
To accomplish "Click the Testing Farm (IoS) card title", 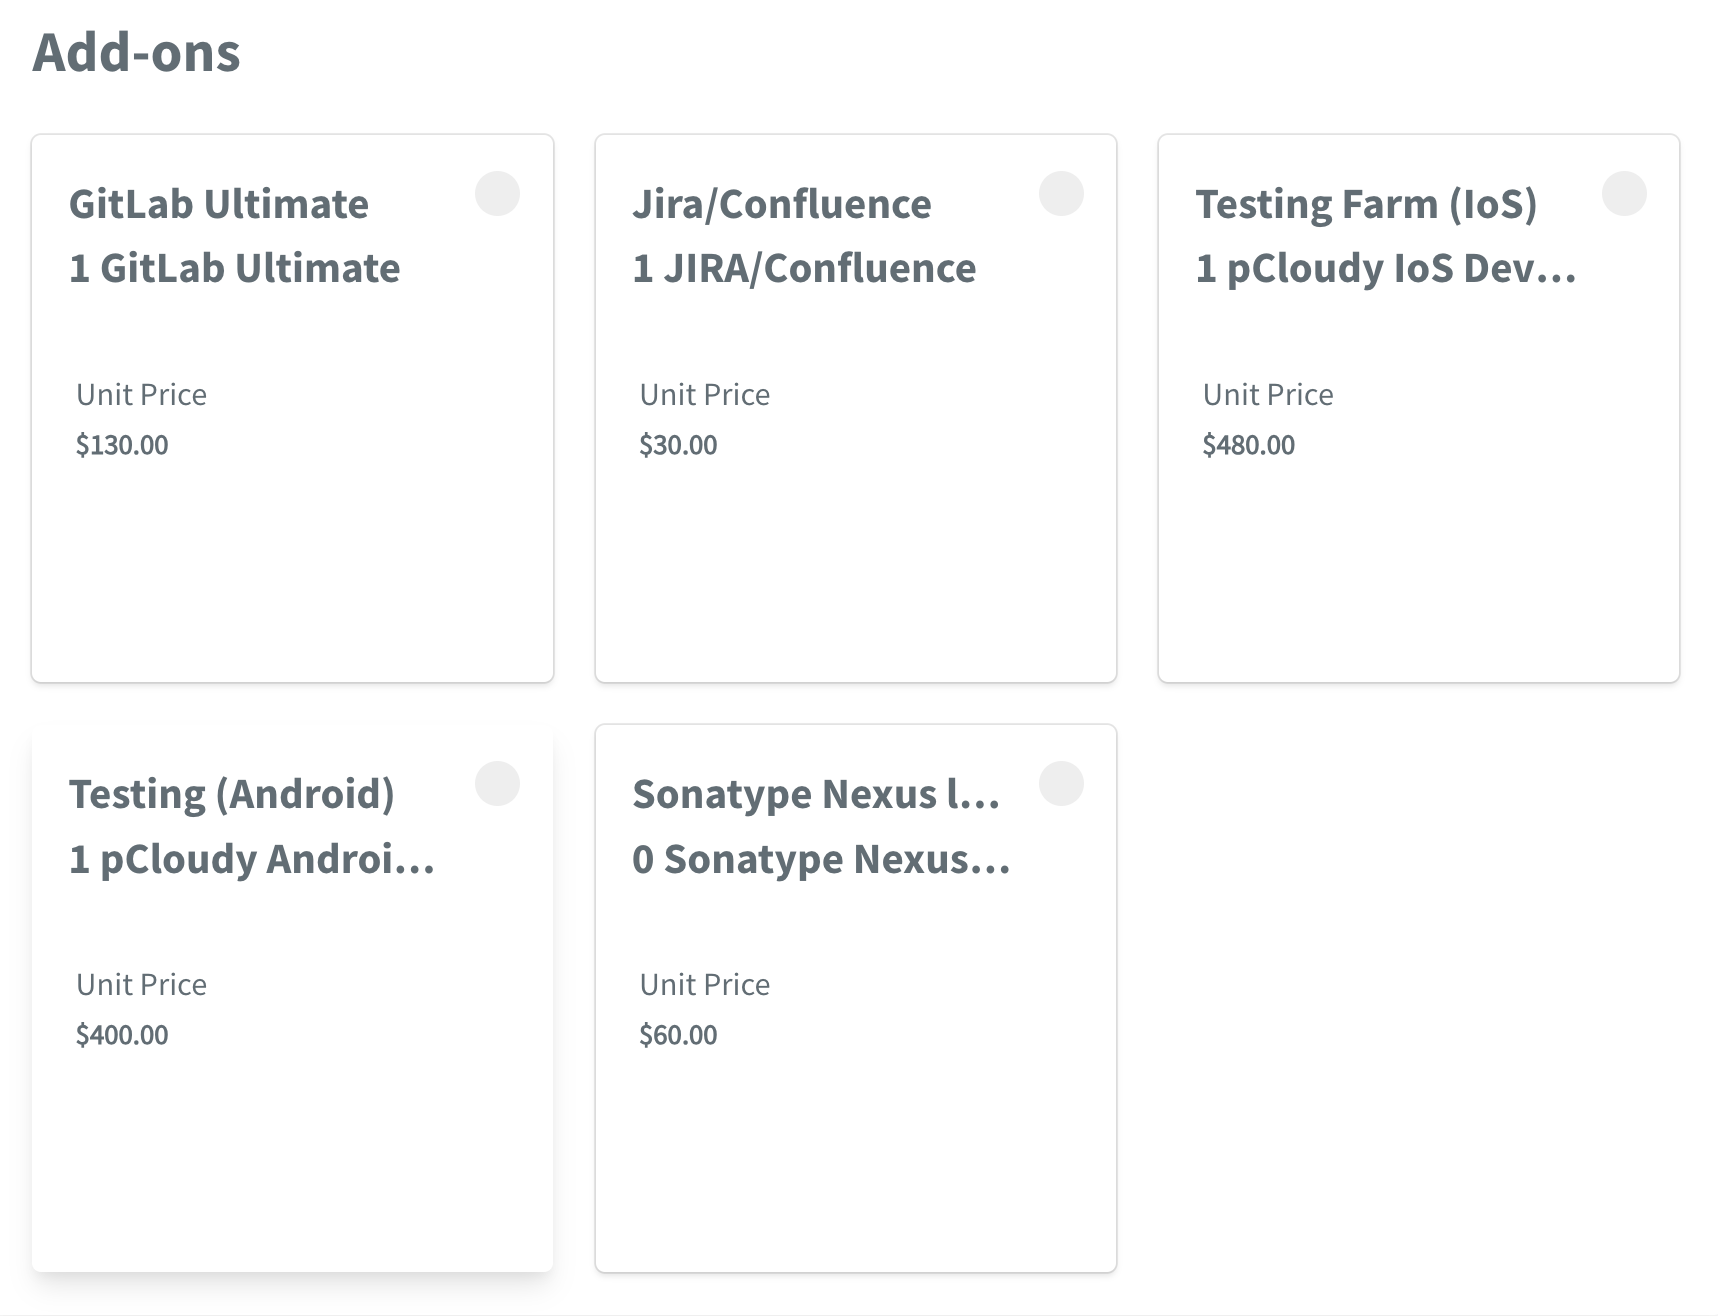I will point(1366,204).
